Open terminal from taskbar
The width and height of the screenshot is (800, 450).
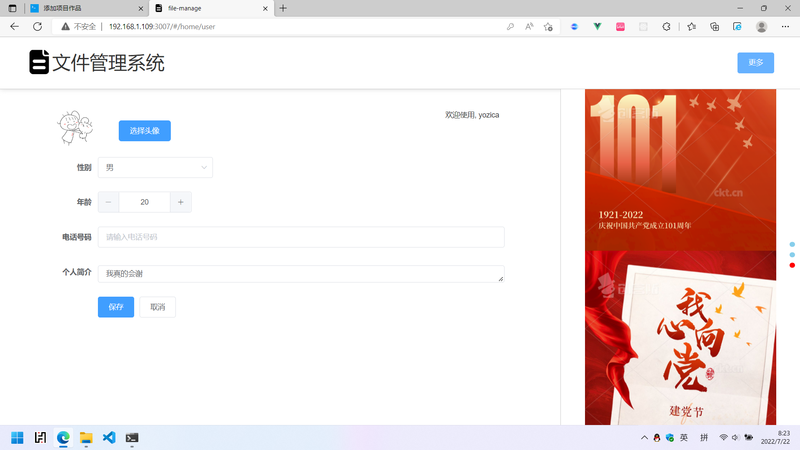coord(132,438)
